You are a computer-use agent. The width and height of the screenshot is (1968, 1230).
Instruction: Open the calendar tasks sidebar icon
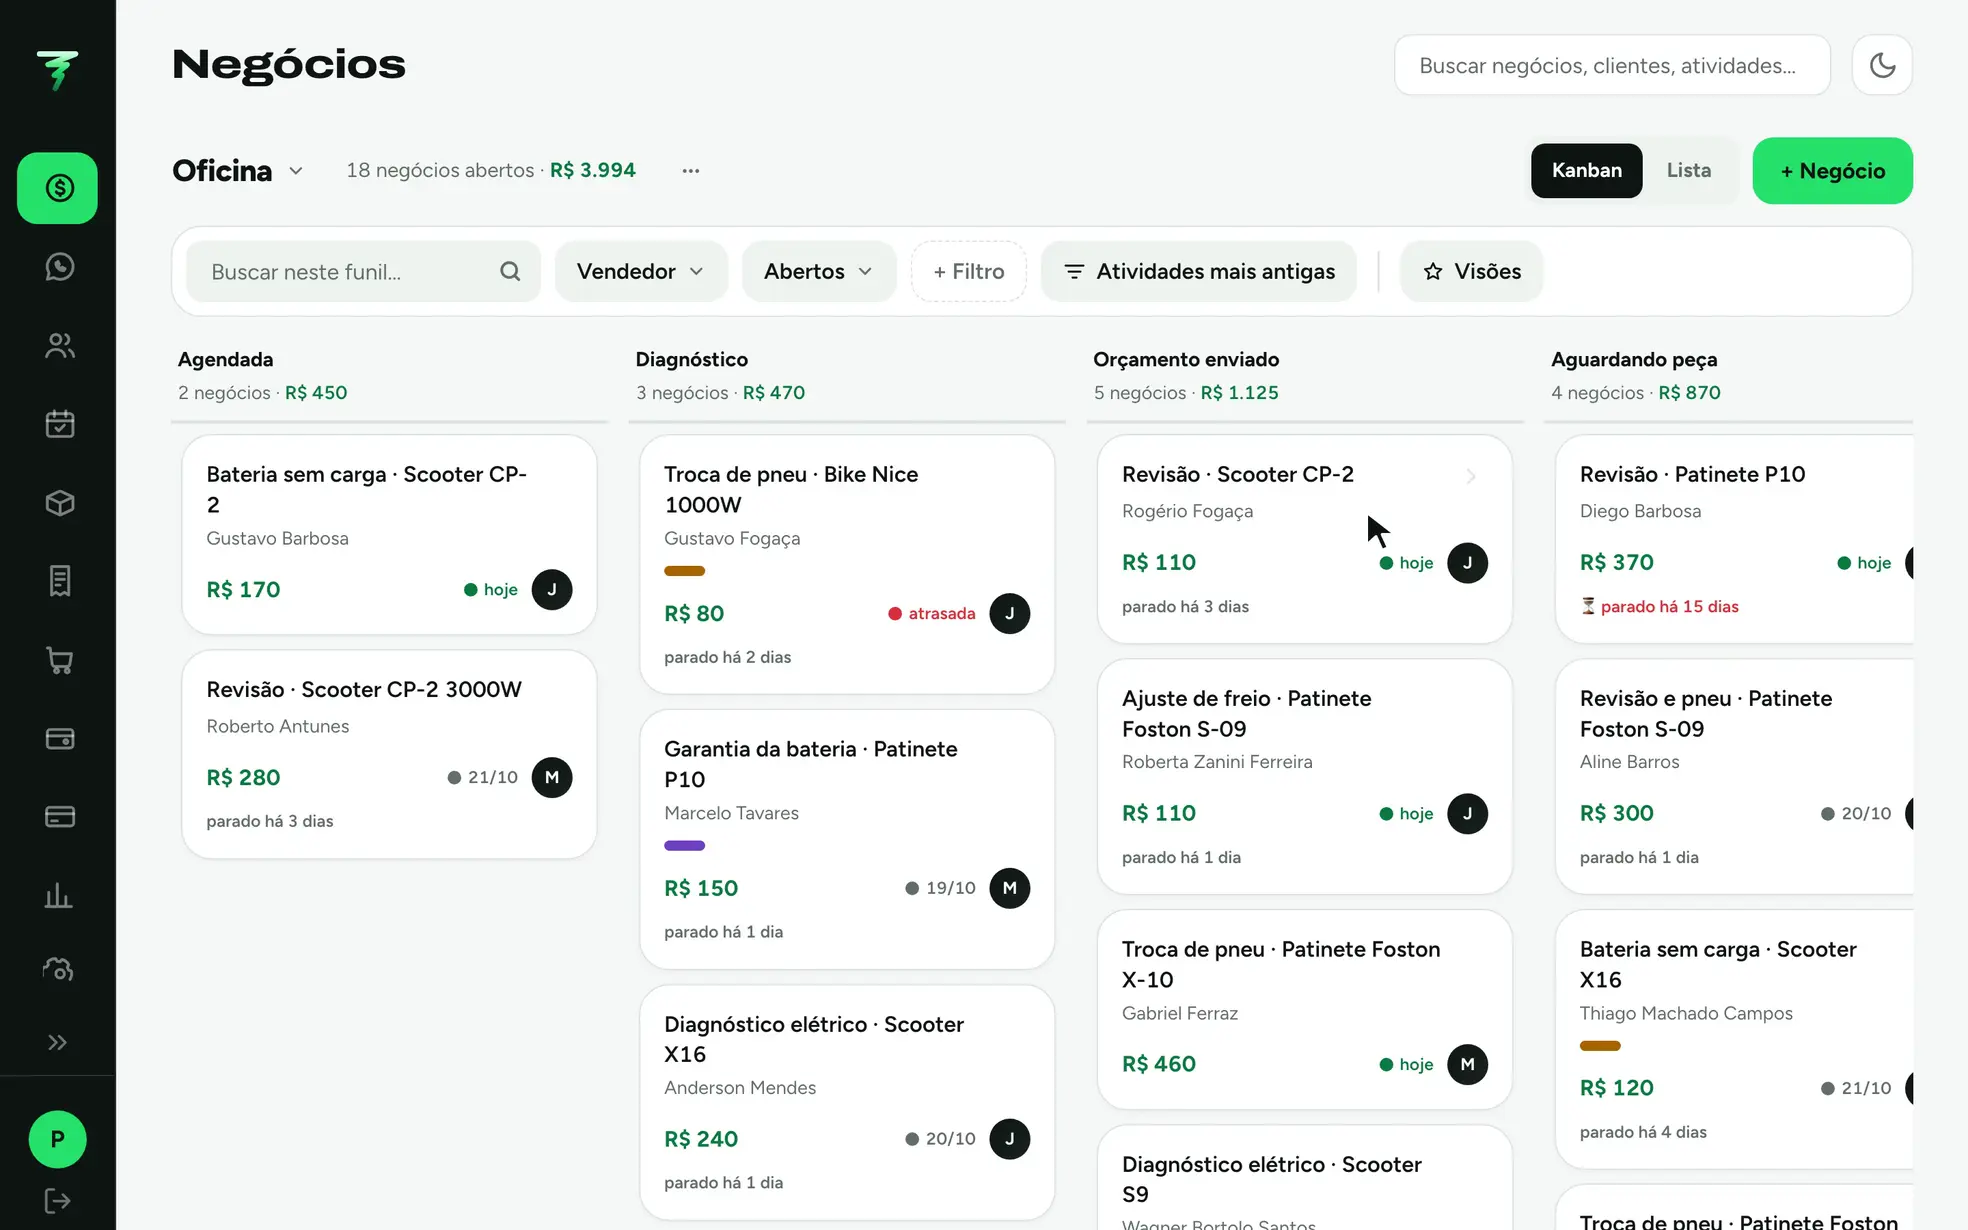tap(59, 424)
